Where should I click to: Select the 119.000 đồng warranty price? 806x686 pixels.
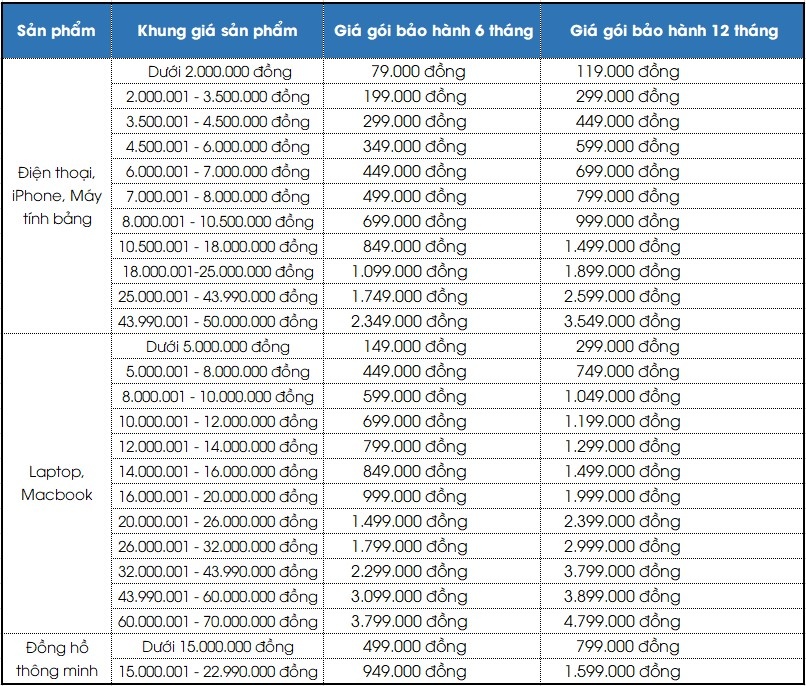[x=629, y=72]
